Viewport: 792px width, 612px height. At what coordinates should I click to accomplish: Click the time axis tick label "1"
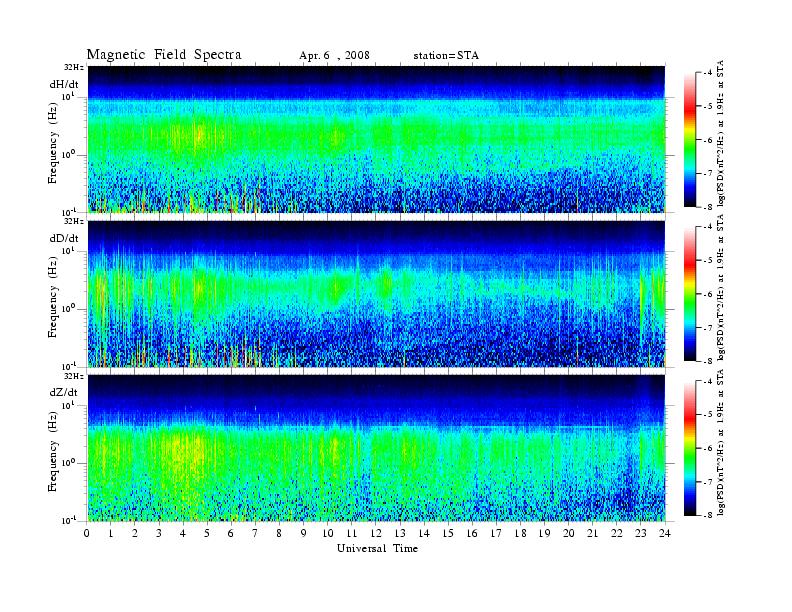point(111,533)
